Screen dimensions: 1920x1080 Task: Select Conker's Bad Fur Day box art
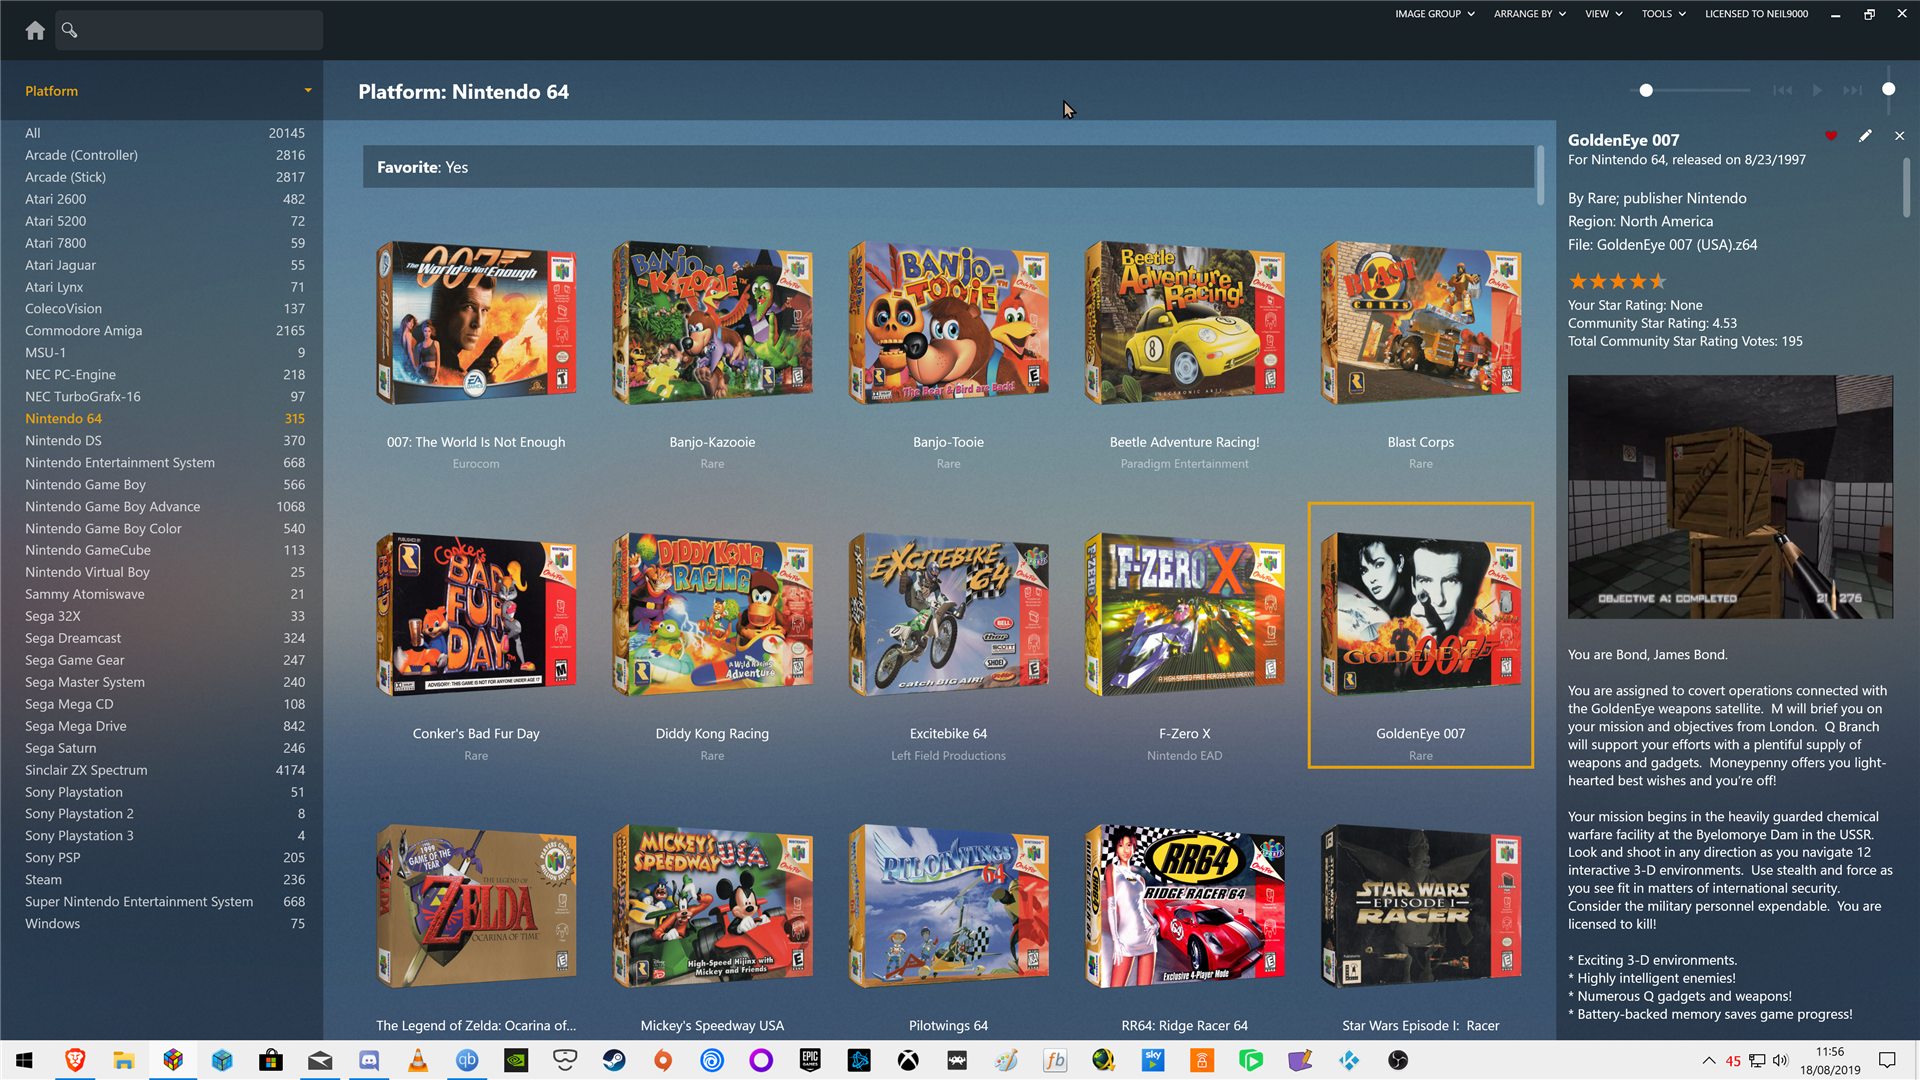pos(476,614)
